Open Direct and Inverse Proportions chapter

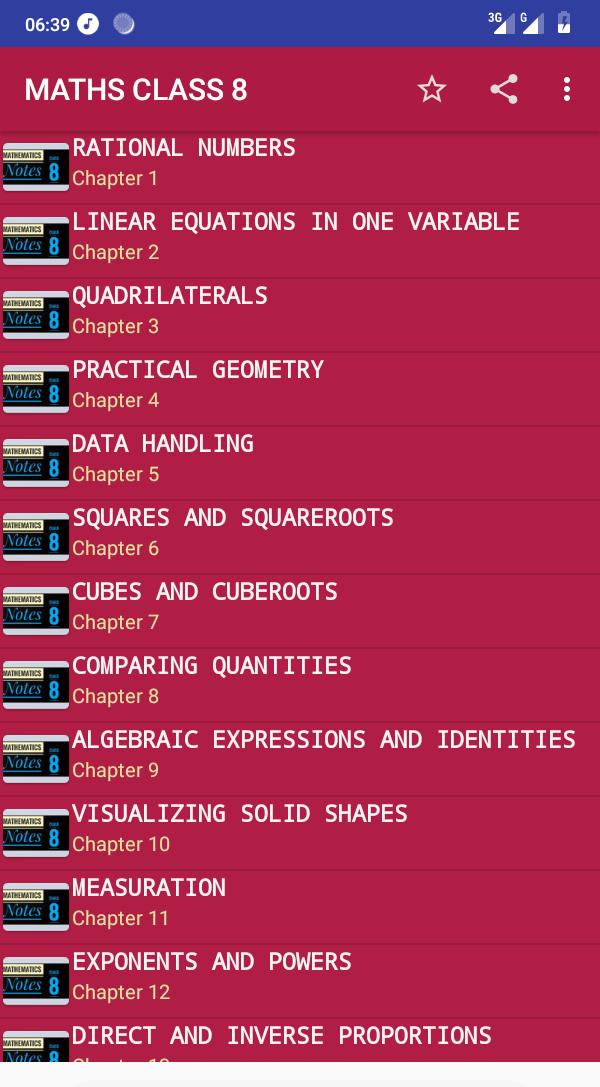(282, 1036)
